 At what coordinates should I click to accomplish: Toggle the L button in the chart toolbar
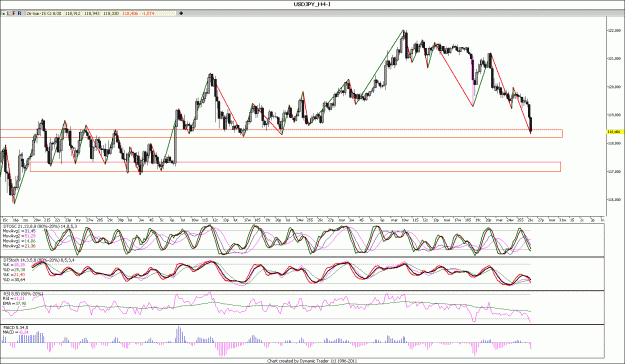coord(8,13)
